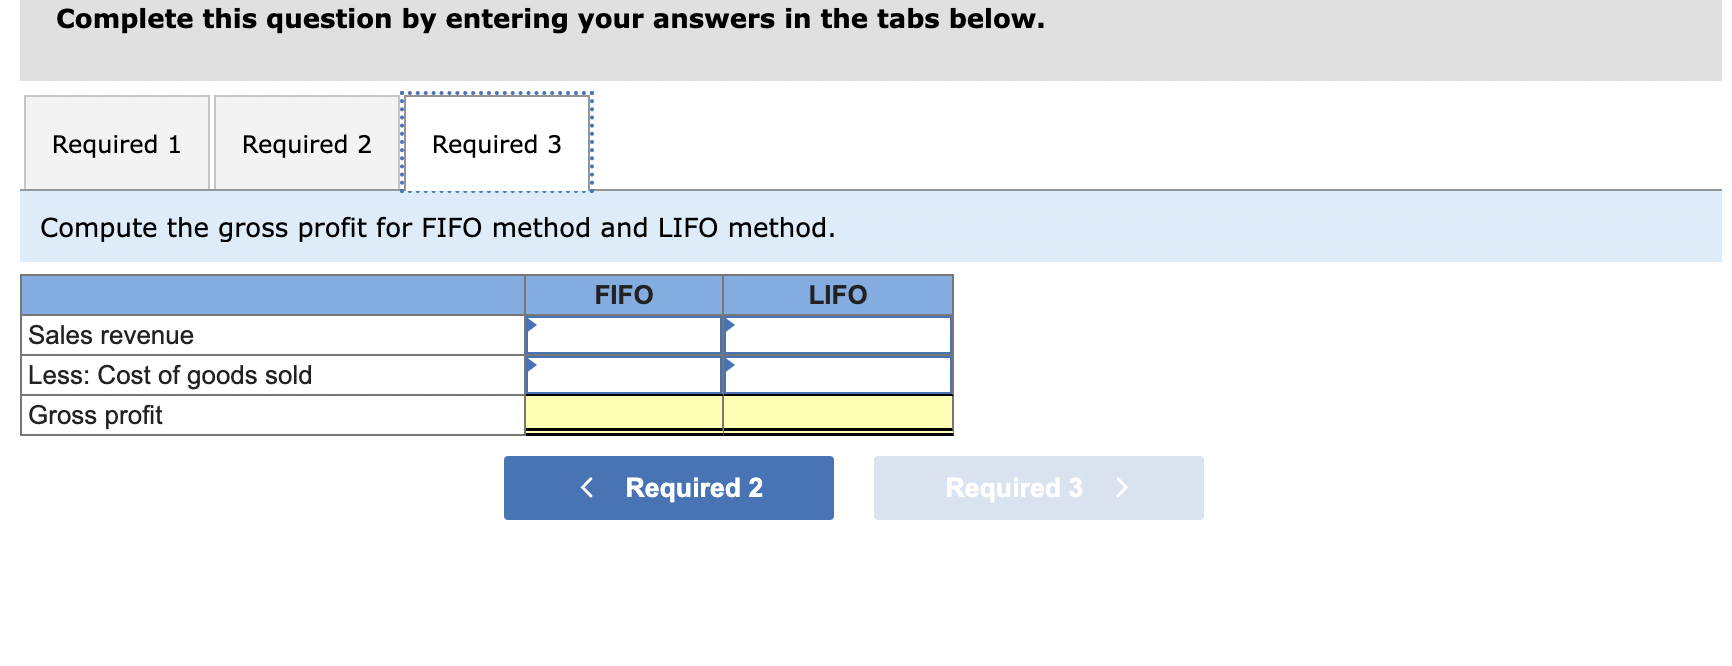
Task: Click the right chevron on the Required 3 button
Action: (1122, 488)
